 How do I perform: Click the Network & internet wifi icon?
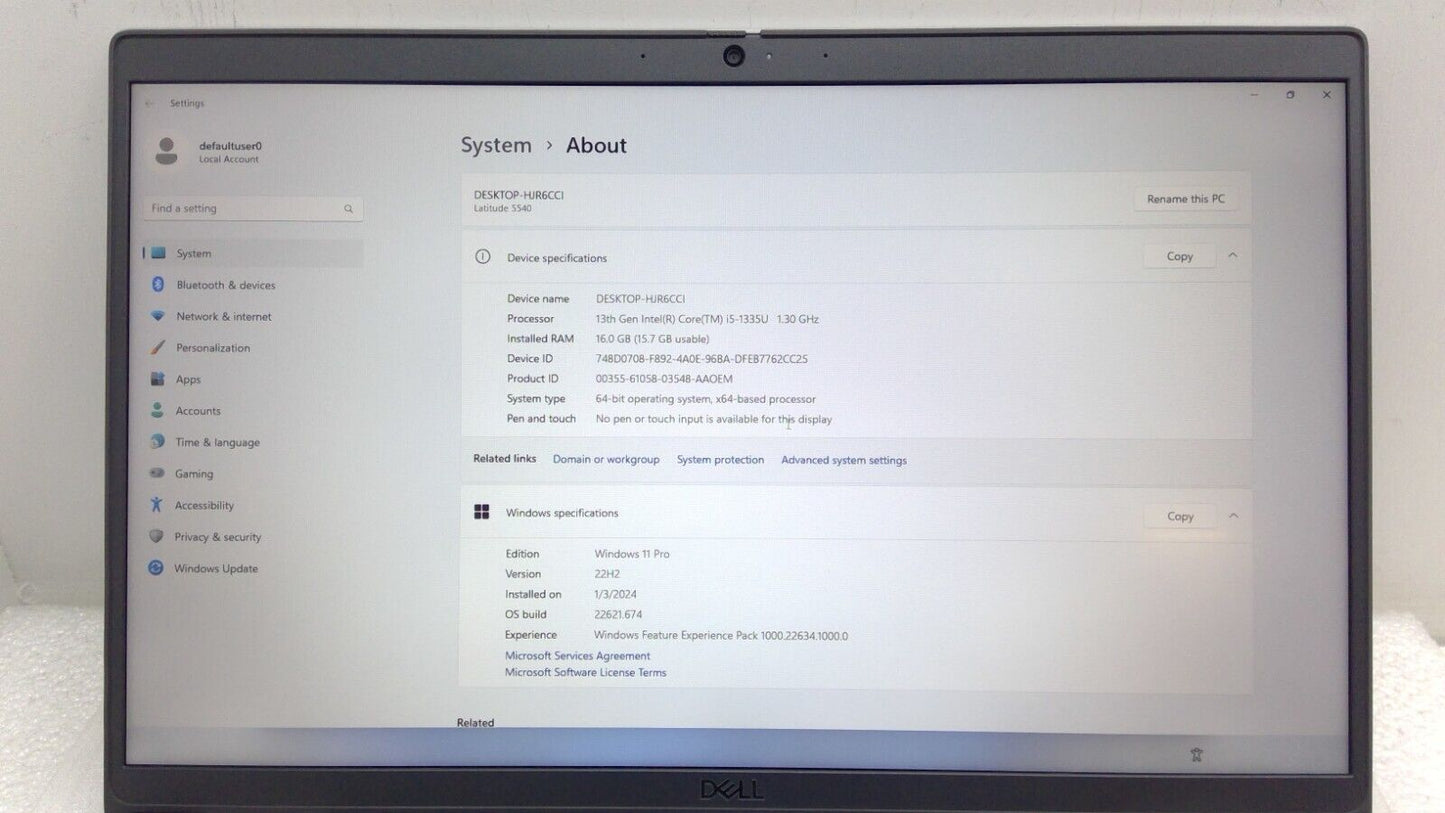(x=157, y=316)
